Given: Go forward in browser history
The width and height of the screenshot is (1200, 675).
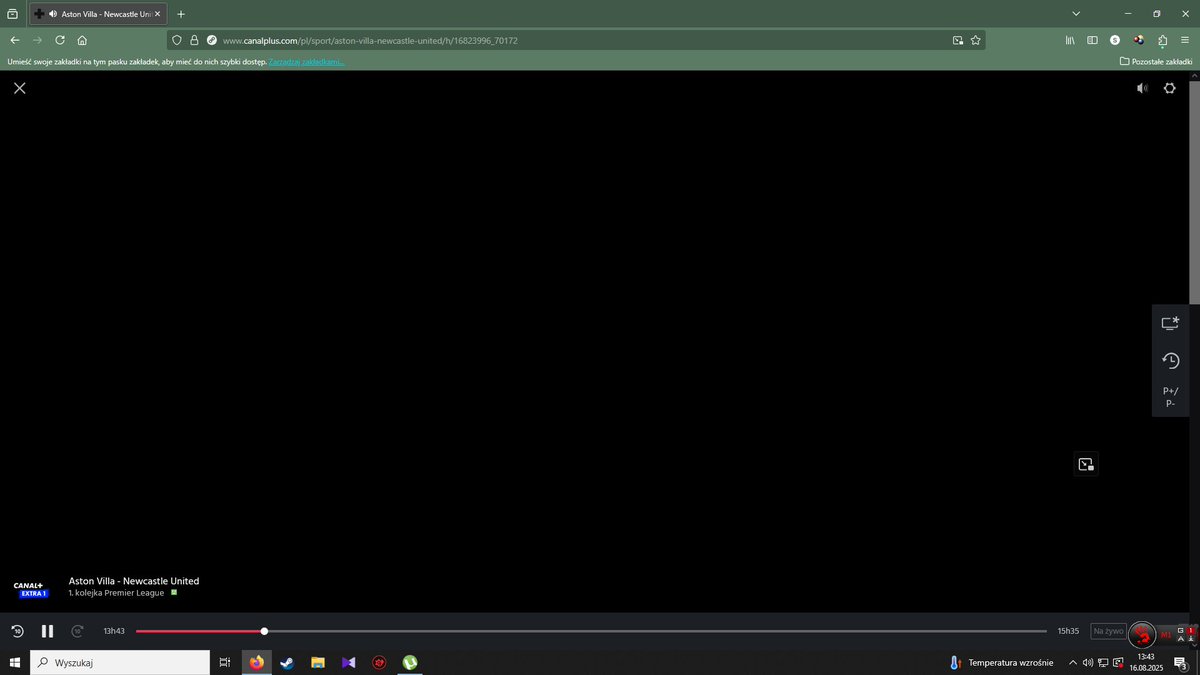Looking at the screenshot, I should point(37,40).
